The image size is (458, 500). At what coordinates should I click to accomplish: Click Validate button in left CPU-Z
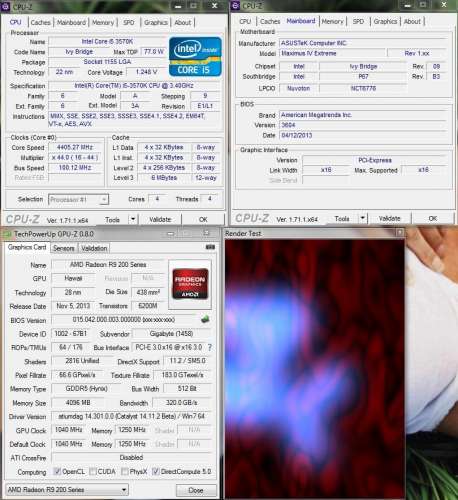pyautogui.click(x=160, y=219)
